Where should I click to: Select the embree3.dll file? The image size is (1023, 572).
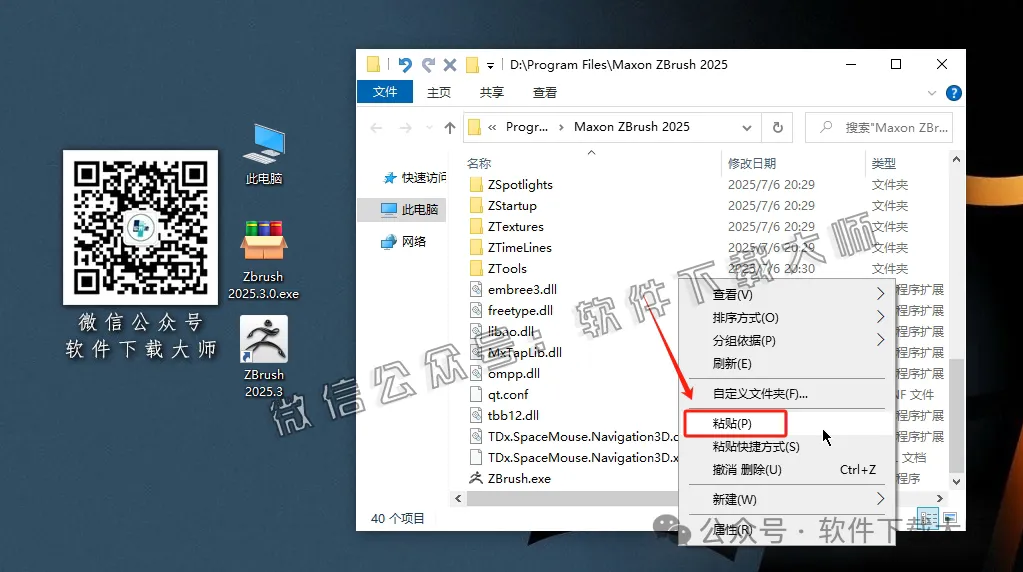pos(522,290)
